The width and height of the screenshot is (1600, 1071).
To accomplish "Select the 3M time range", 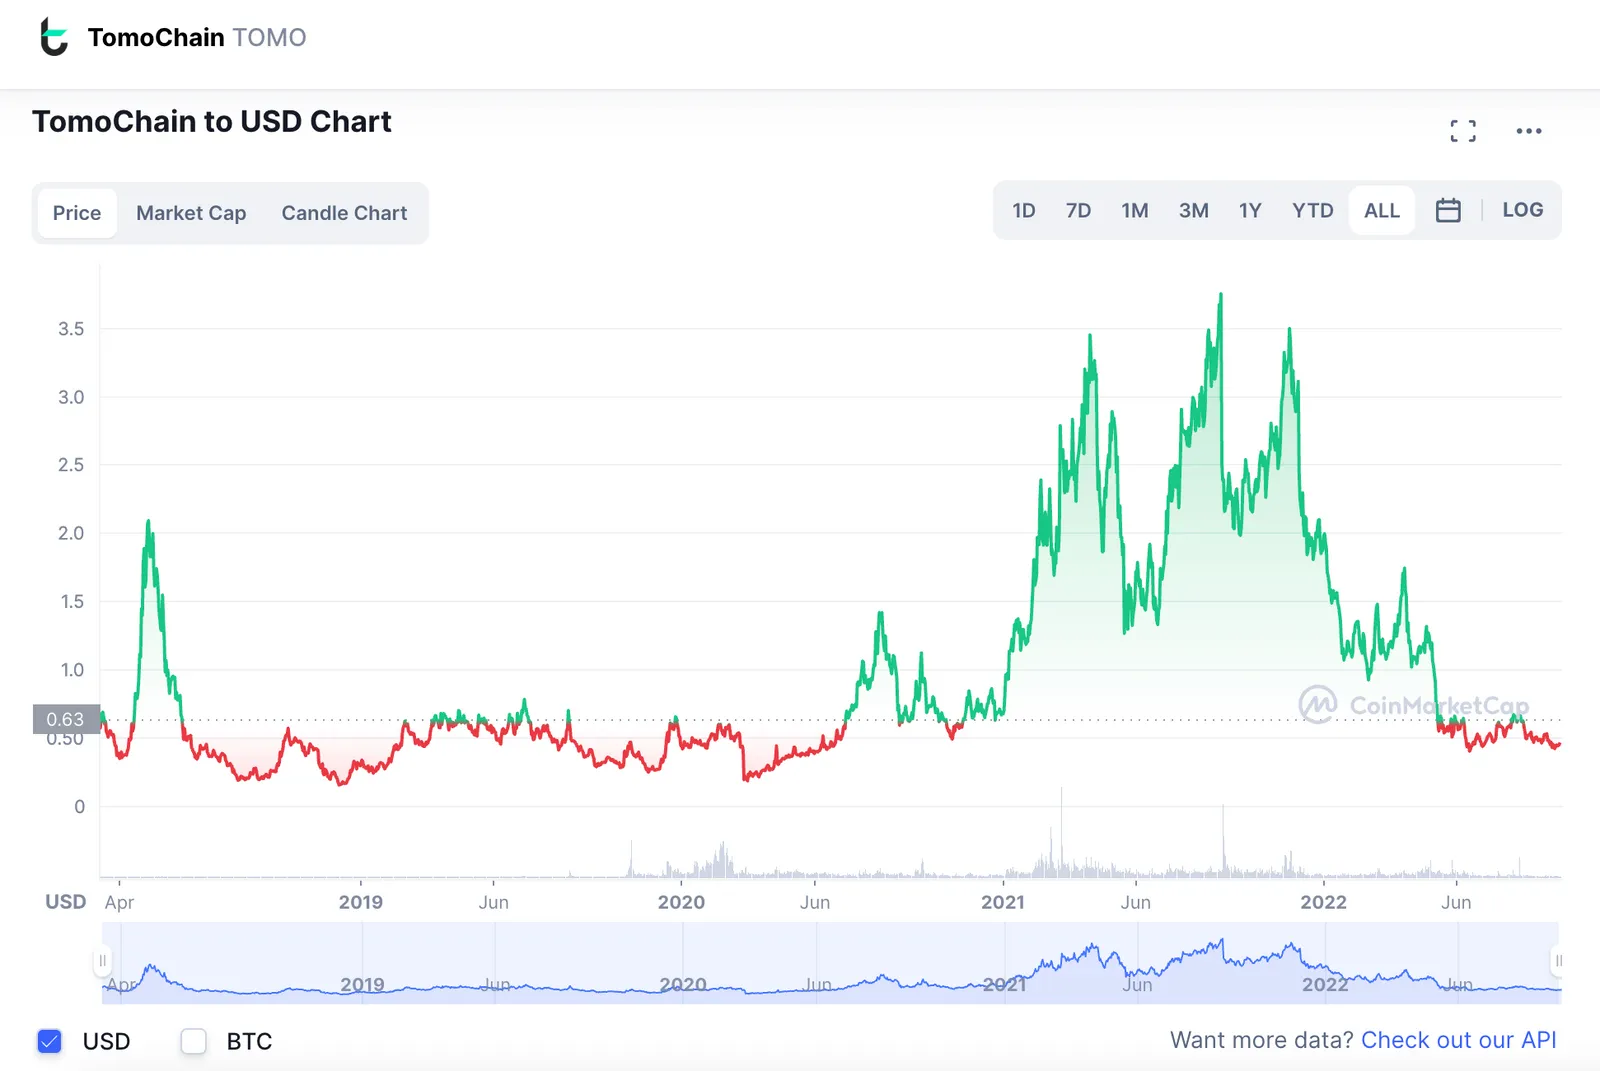I will [1193, 210].
